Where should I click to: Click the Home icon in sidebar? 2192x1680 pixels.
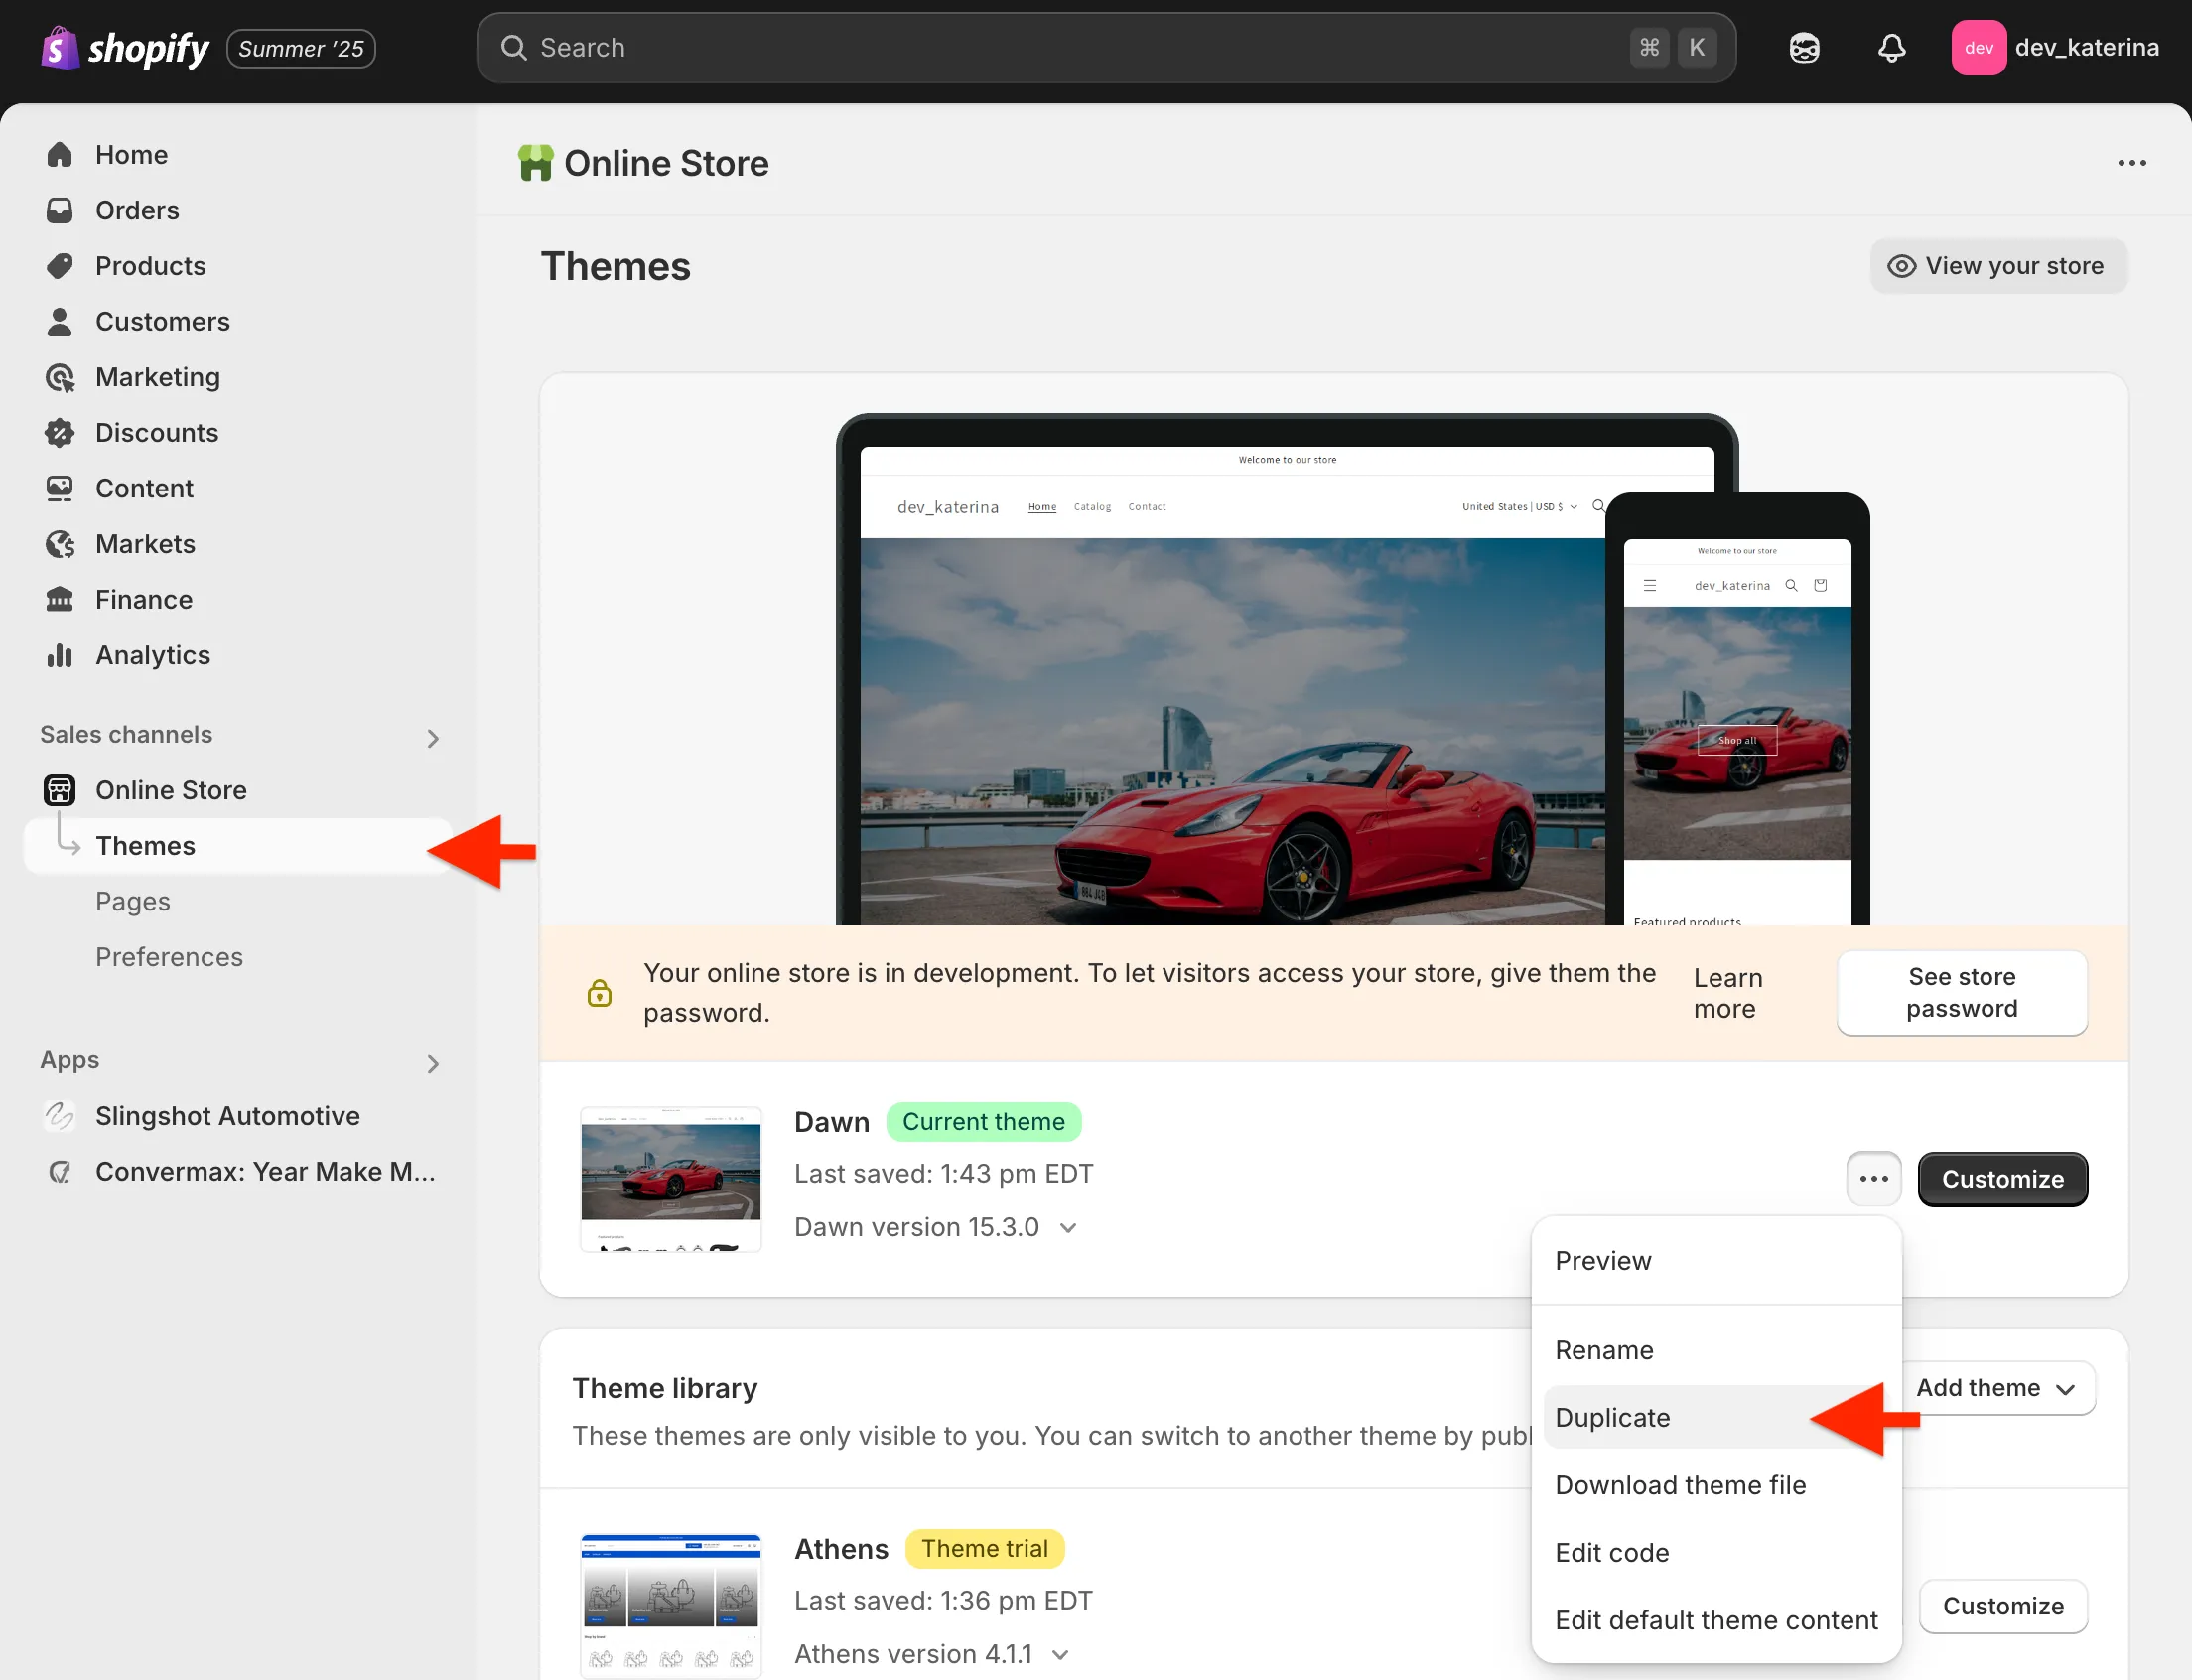(x=60, y=154)
